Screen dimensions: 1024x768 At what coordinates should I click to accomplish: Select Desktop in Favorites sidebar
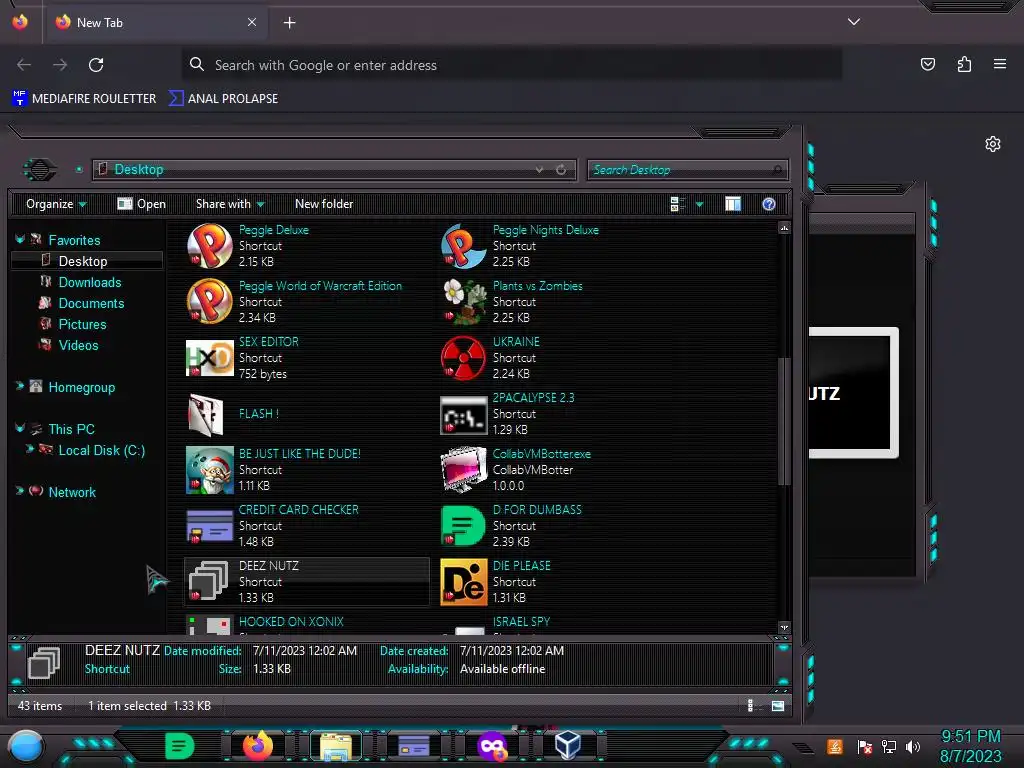pos(87,261)
